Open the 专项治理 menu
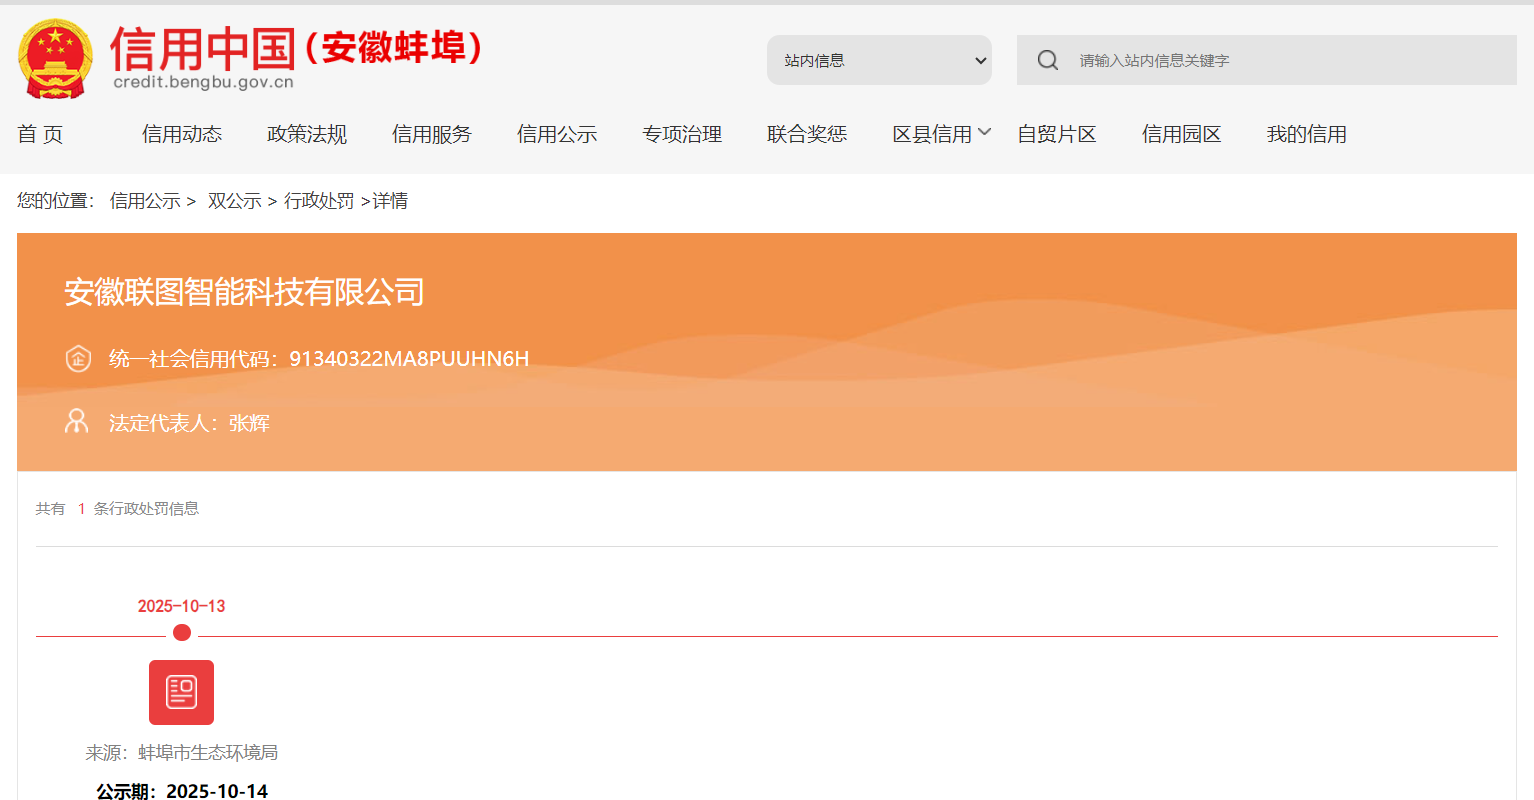 (x=682, y=134)
